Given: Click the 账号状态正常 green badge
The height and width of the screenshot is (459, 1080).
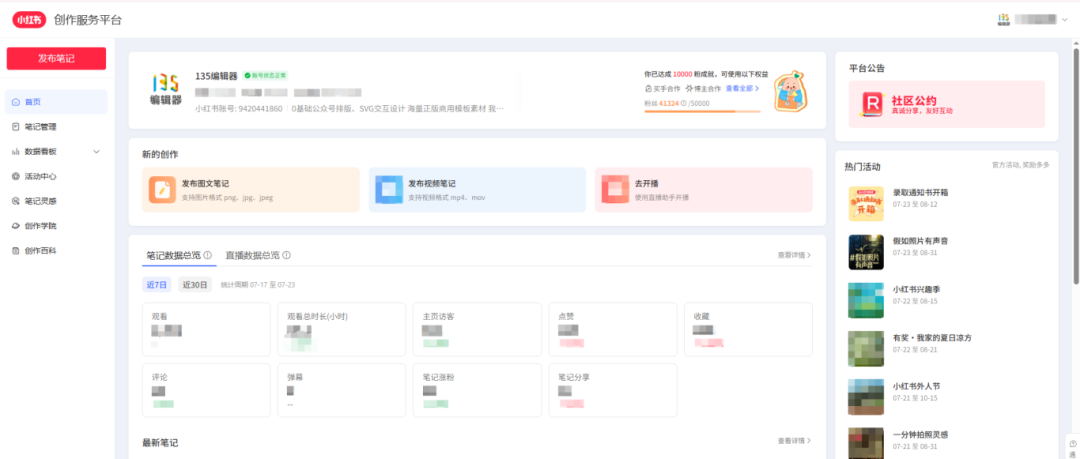Looking at the screenshot, I should tap(264, 76).
